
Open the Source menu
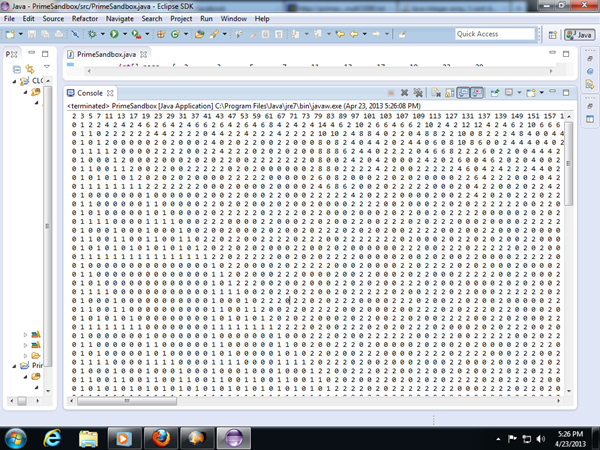click(53, 19)
